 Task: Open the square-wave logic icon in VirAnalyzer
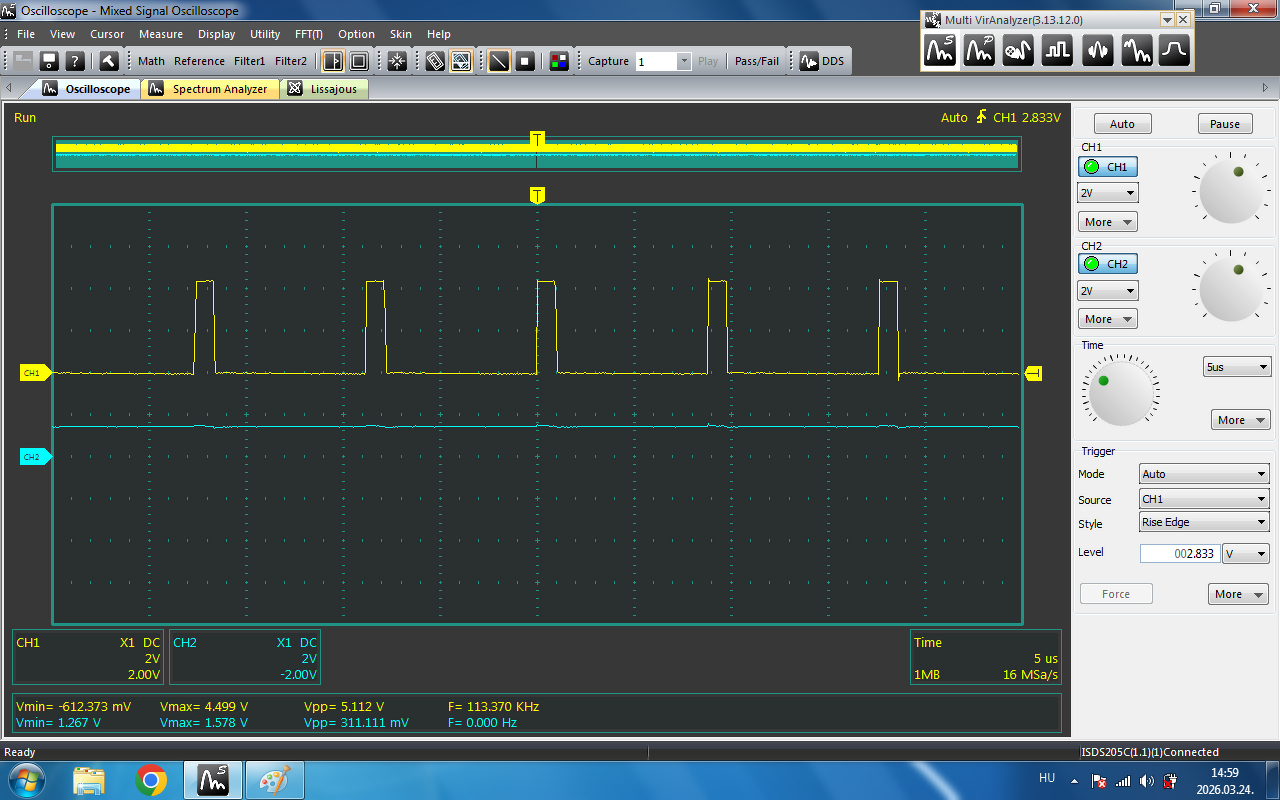coord(1057,49)
